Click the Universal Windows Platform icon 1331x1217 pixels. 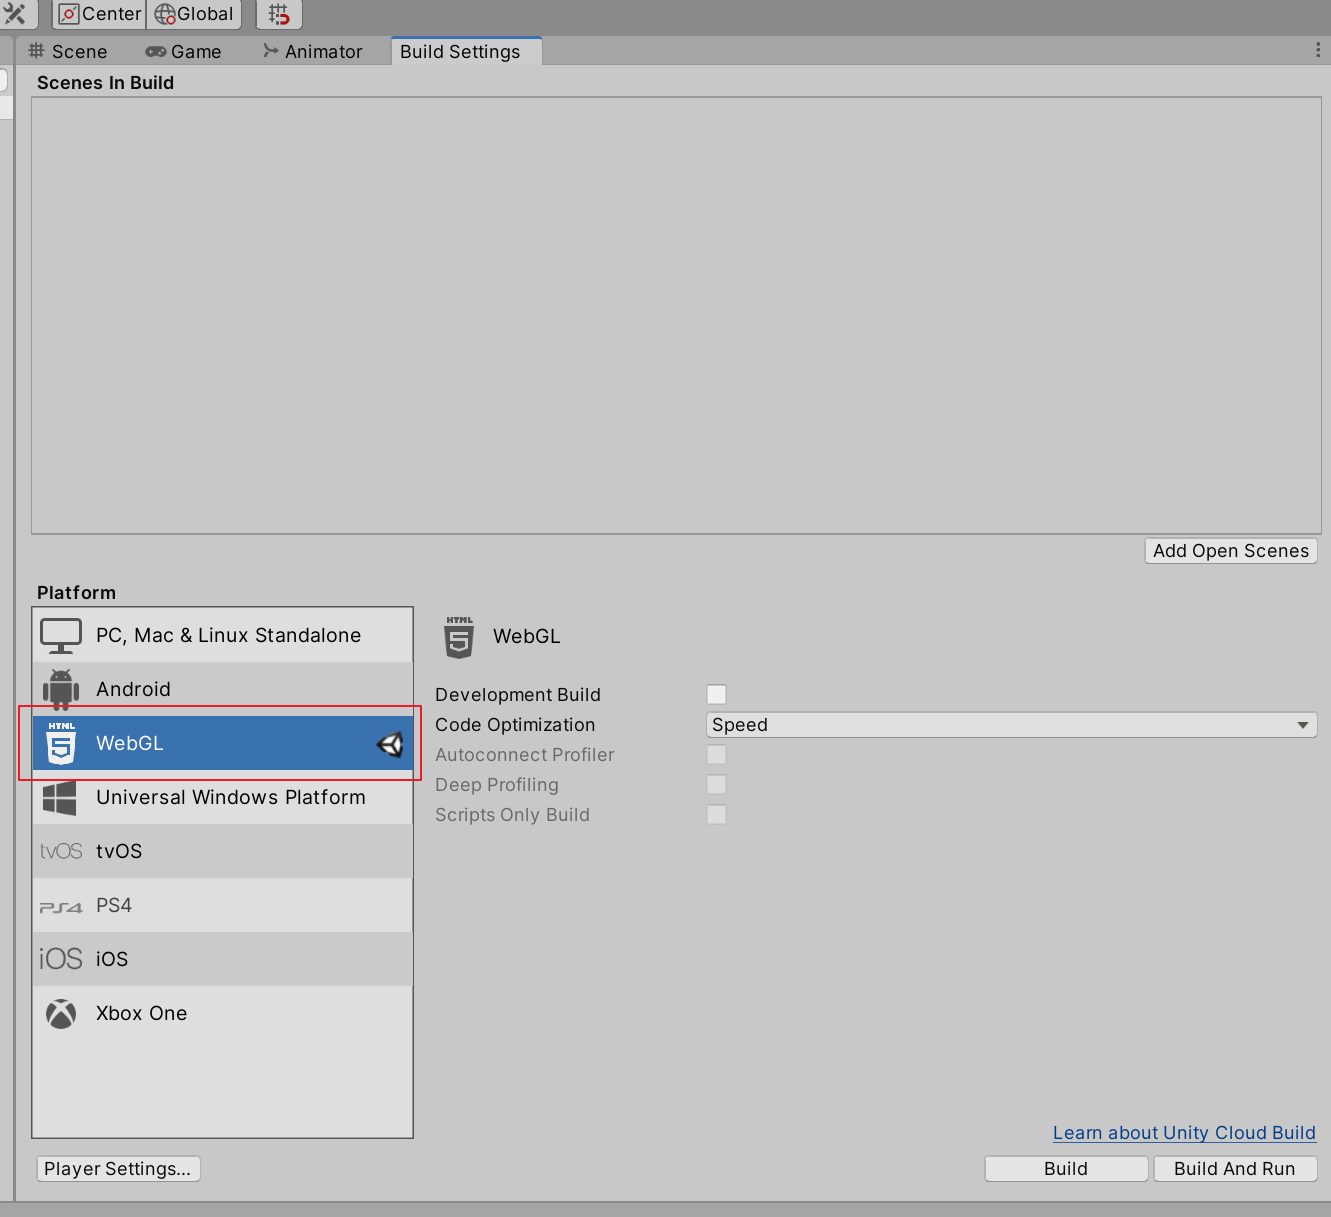(x=60, y=797)
